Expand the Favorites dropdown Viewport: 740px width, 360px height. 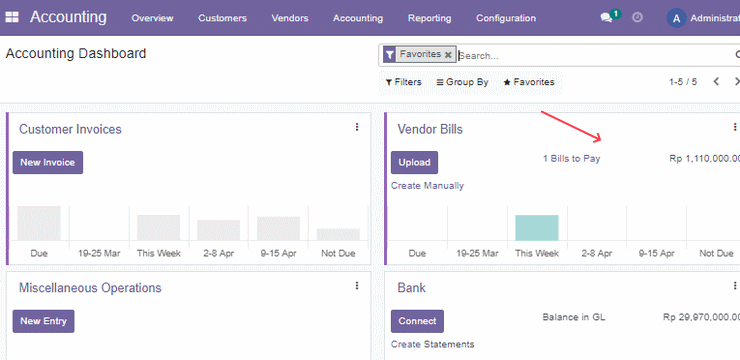point(529,82)
